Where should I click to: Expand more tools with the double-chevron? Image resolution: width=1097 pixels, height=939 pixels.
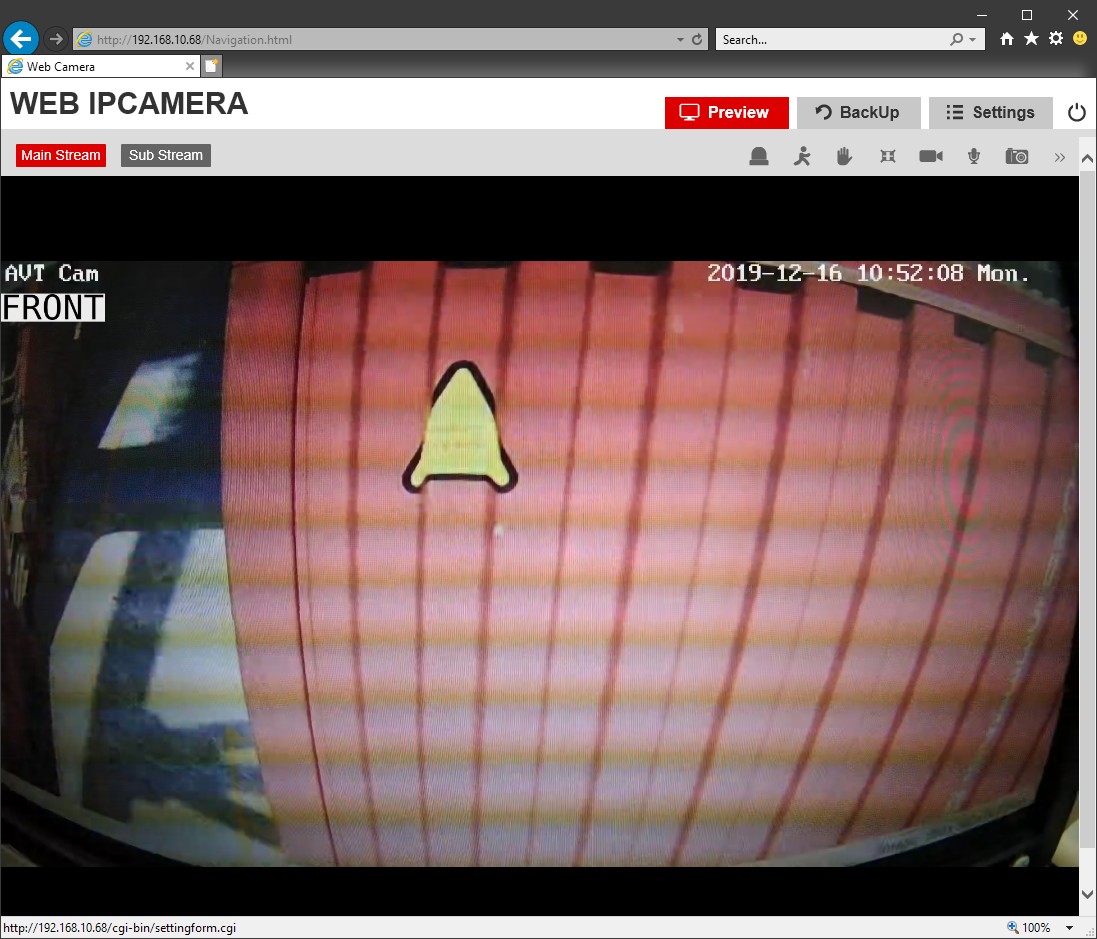[1059, 157]
